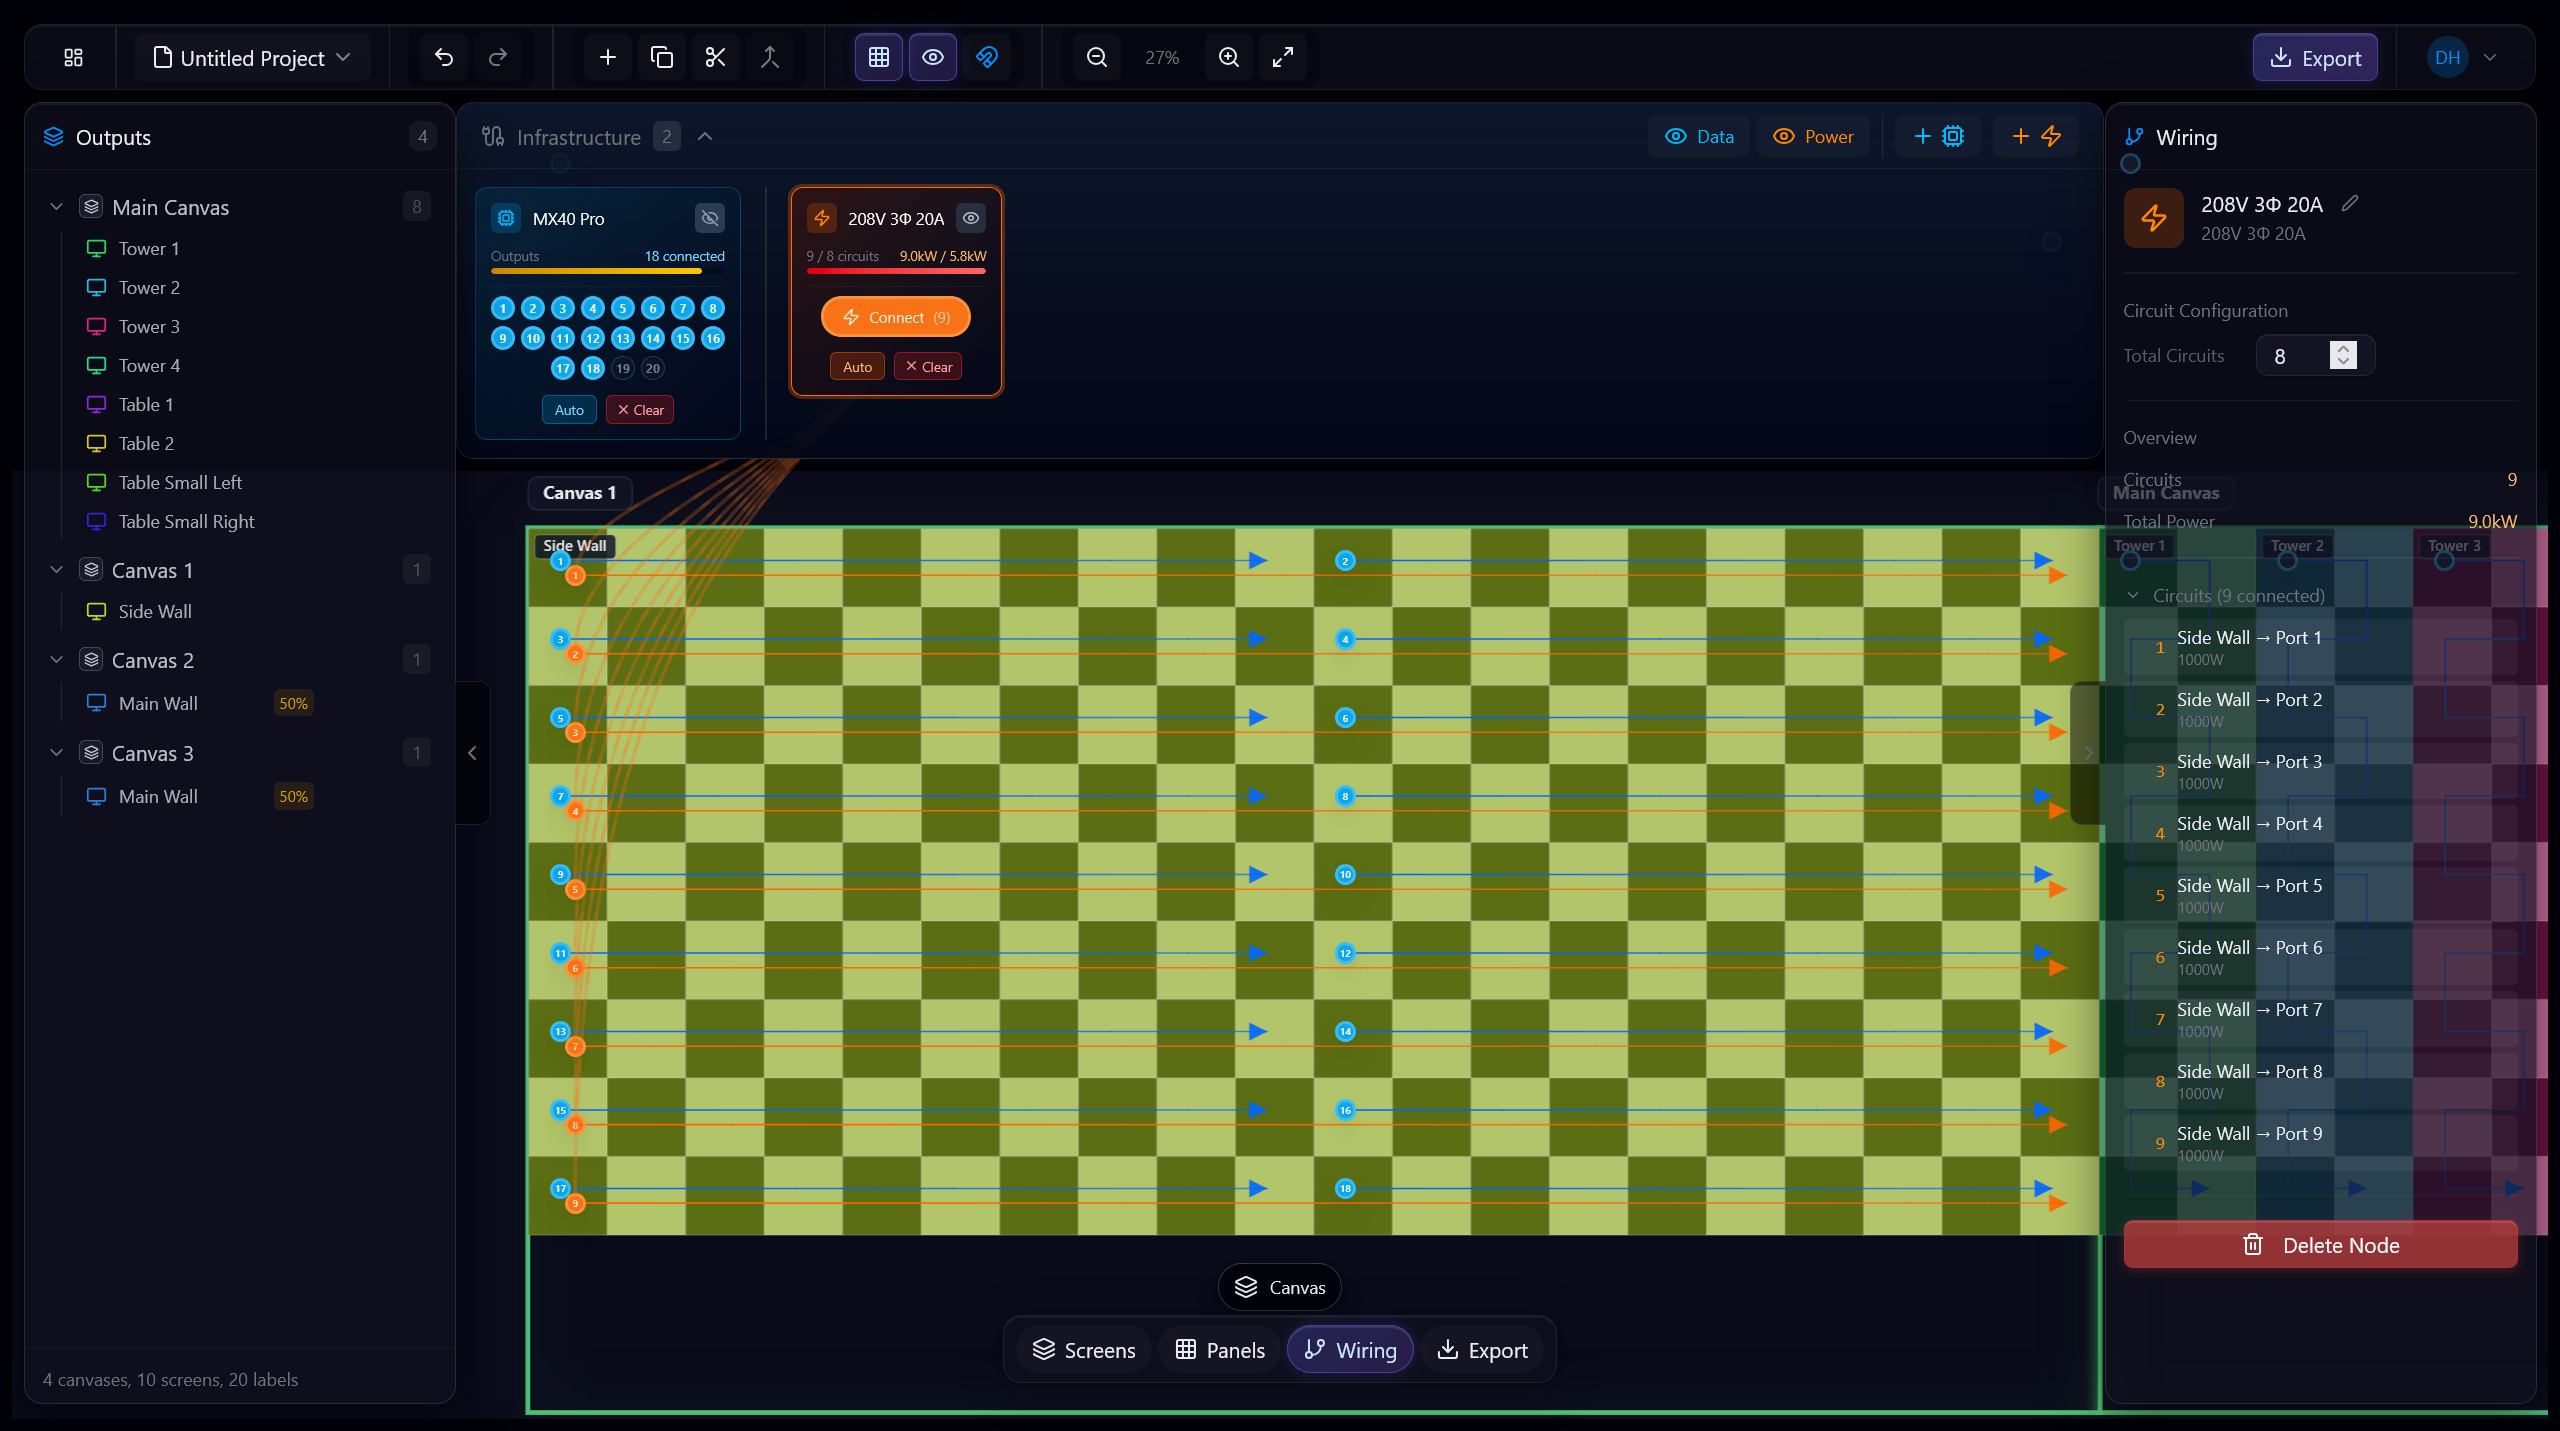Activate the magnet snapping tool
This screenshot has width=2560, height=1431.
[987, 57]
